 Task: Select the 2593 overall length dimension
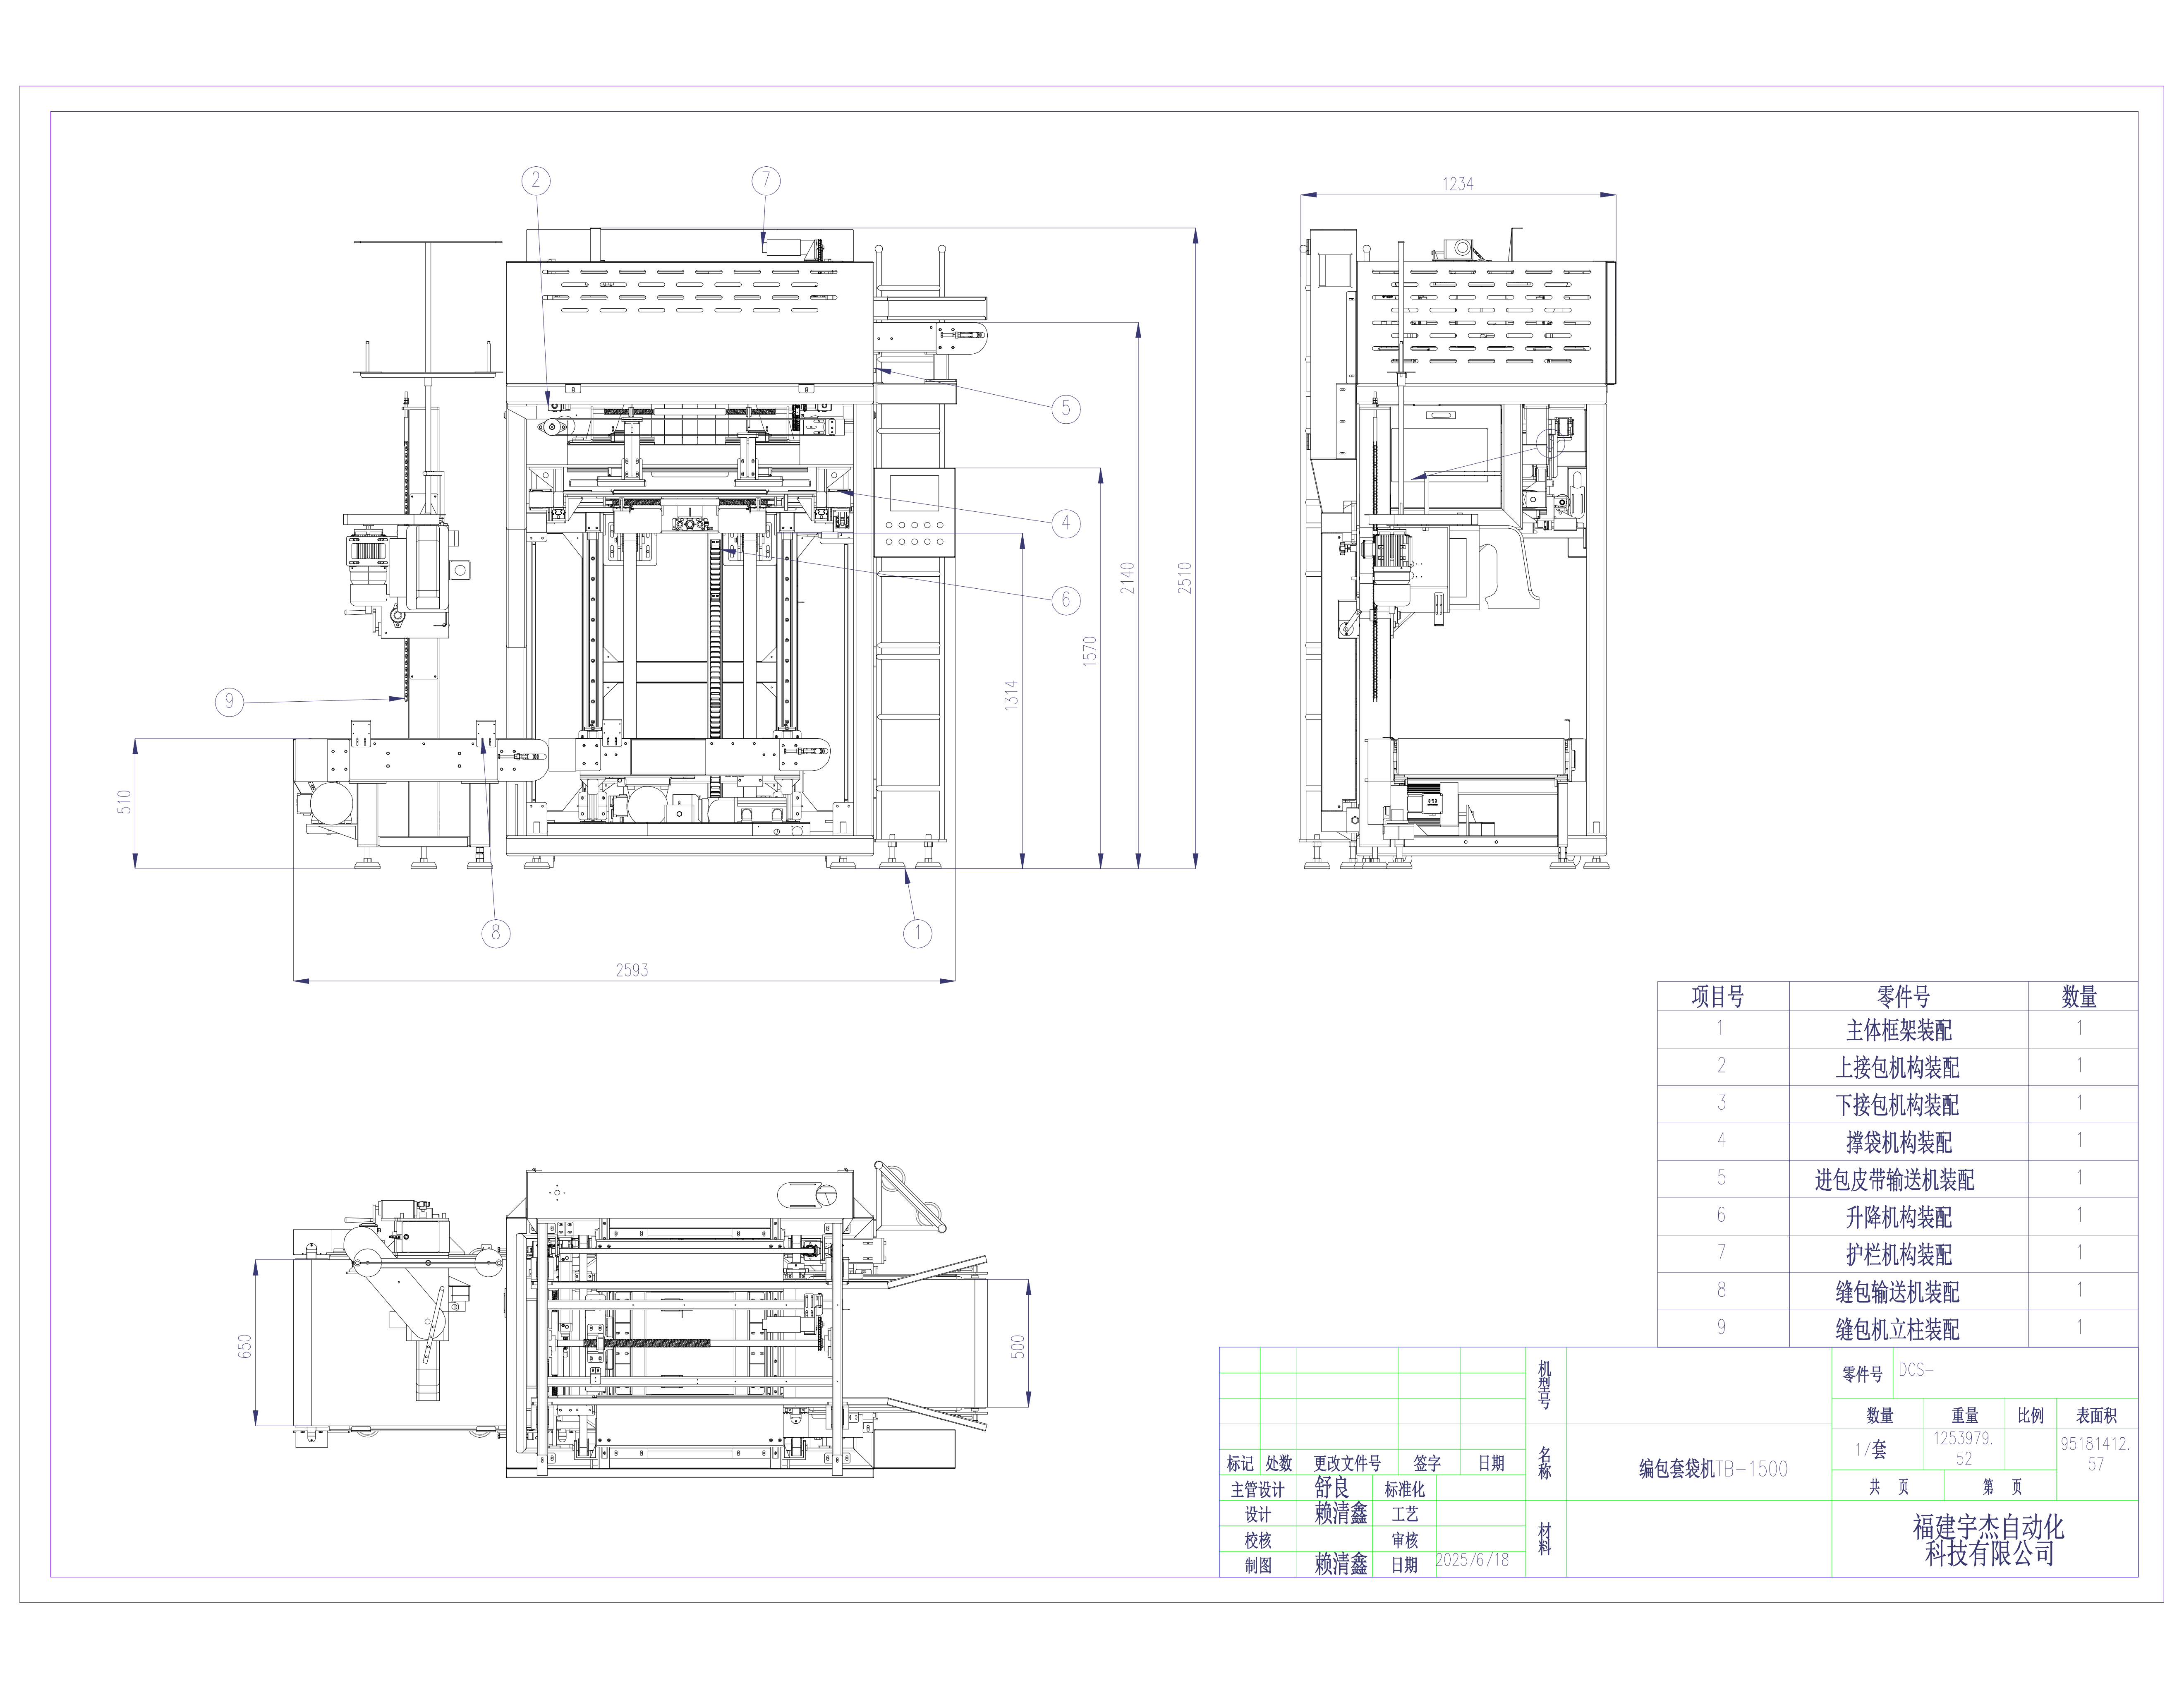(x=632, y=970)
